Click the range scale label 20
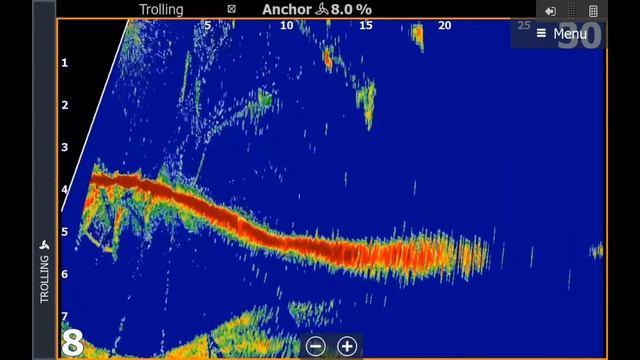640x360 pixels. coord(445,25)
